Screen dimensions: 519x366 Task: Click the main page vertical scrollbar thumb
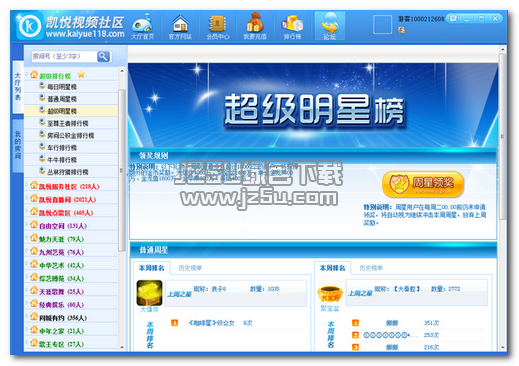(502, 136)
